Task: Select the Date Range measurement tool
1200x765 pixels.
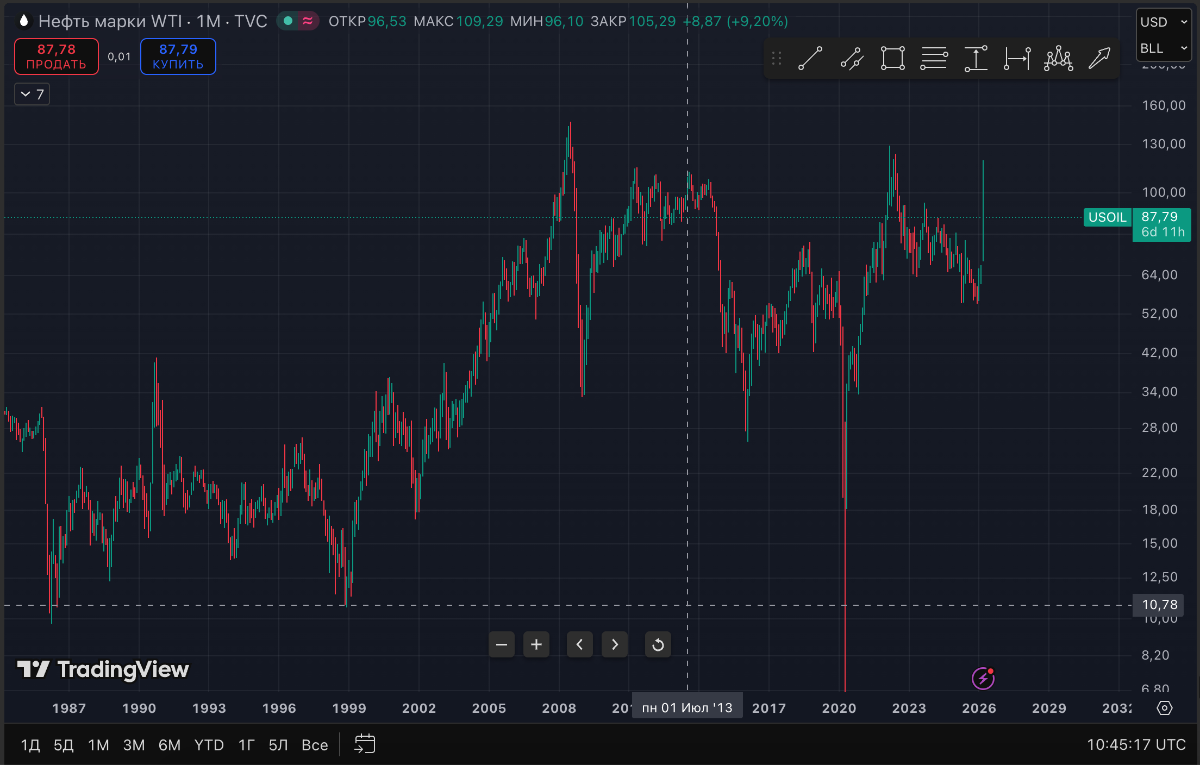Action: pos(1016,58)
